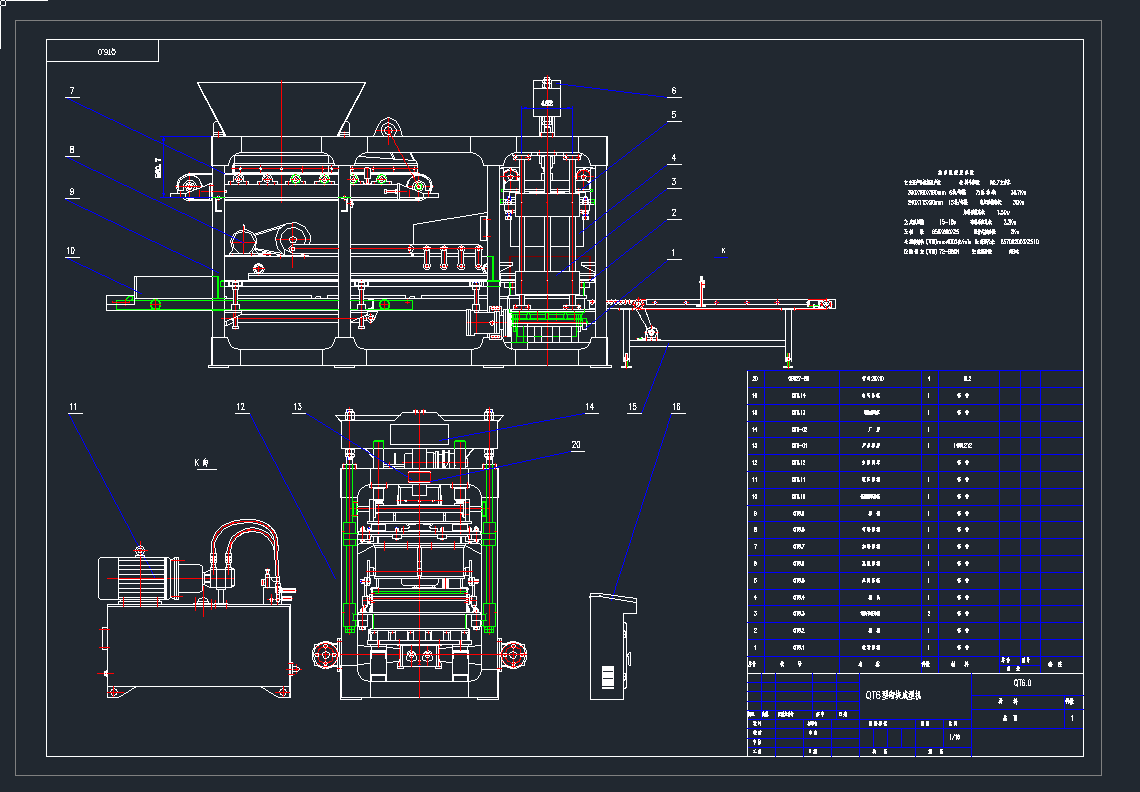The width and height of the screenshot is (1140, 792).
Task: Click callout label 10 on the left
Action: (x=72, y=251)
